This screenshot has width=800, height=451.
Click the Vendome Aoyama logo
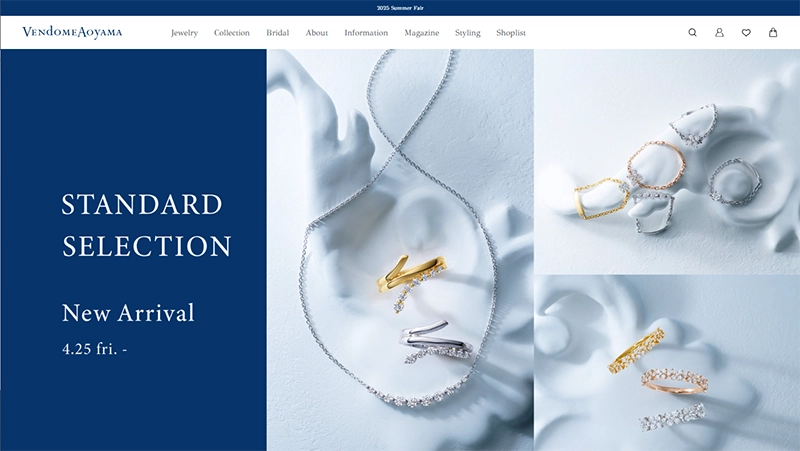72,32
